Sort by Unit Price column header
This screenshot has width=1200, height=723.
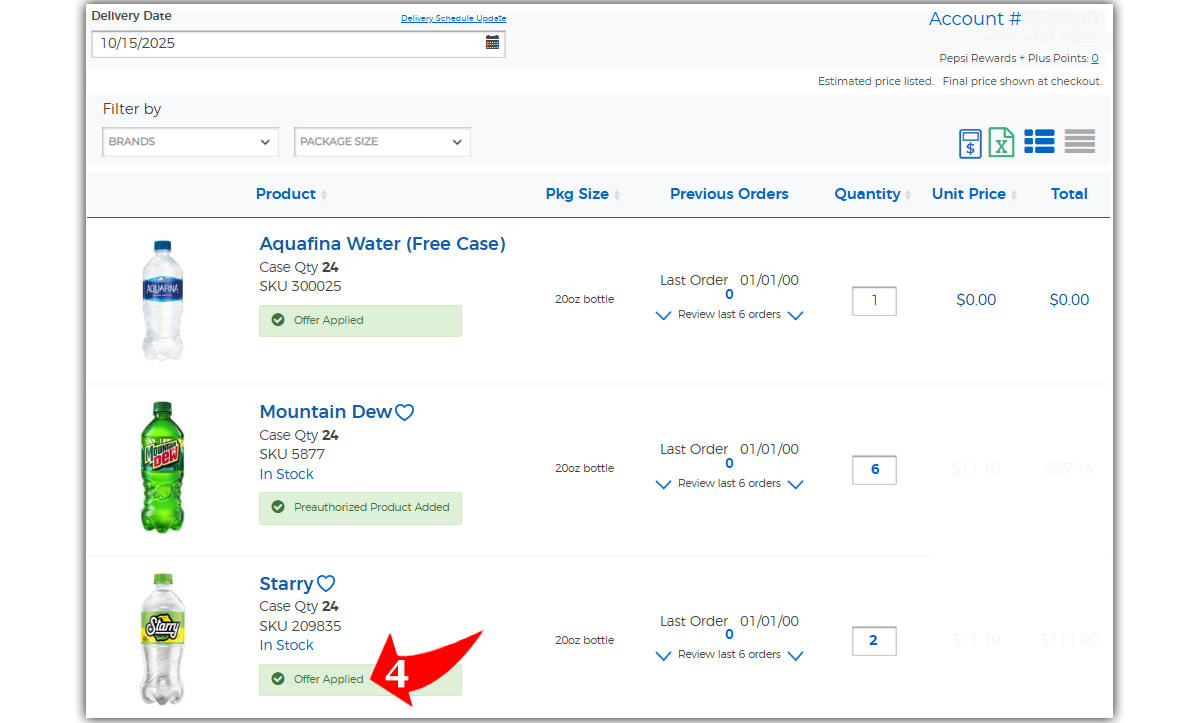tap(968, 194)
